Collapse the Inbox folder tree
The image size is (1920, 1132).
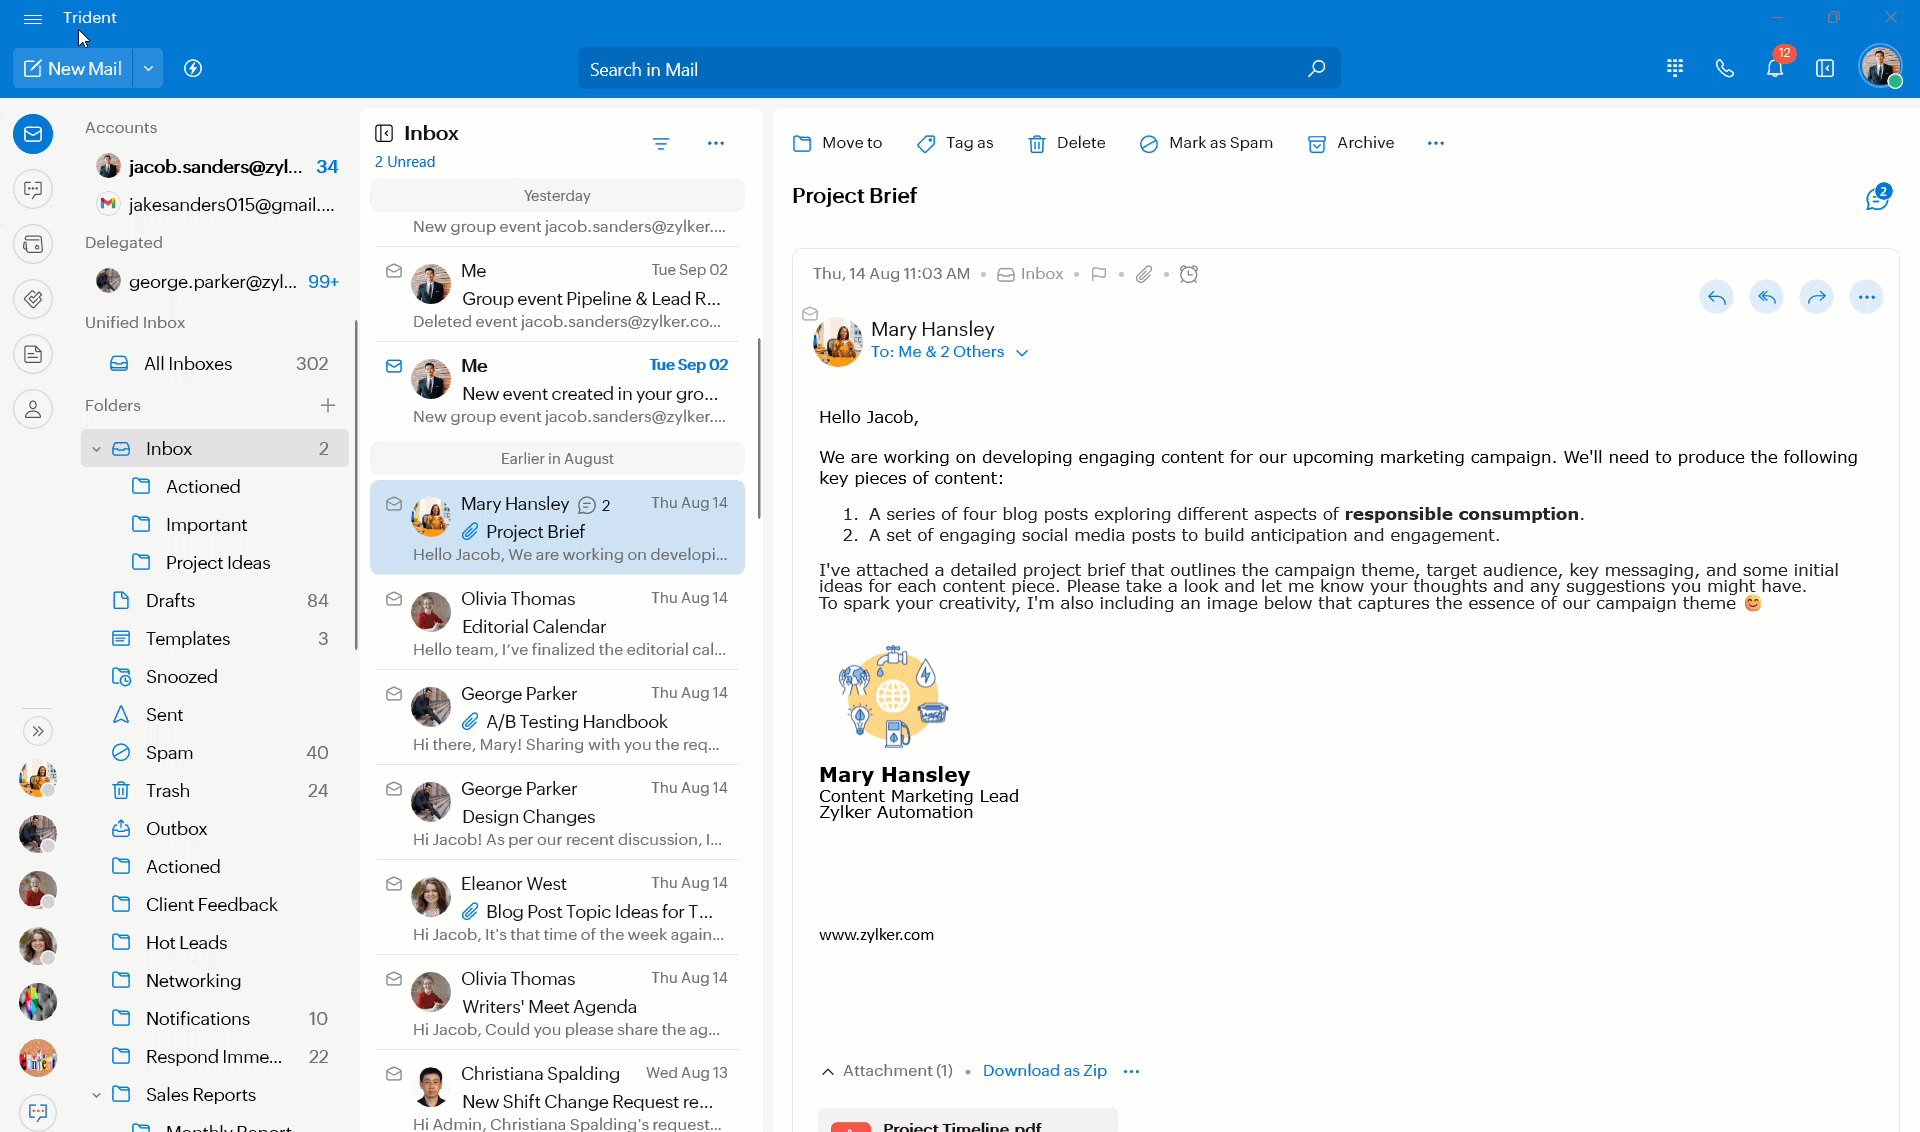(x=97, y=449)
